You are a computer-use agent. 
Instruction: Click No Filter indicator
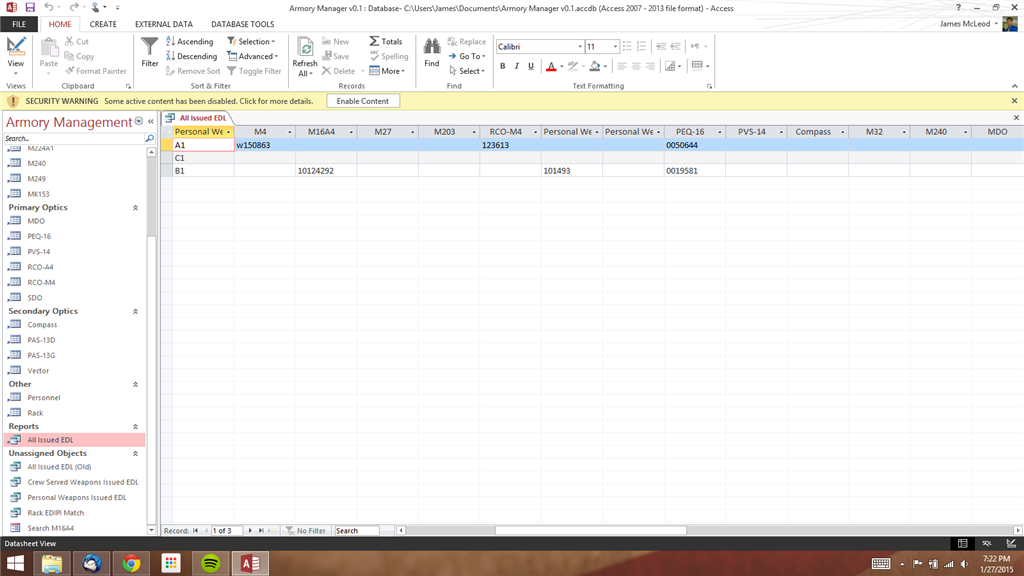(306, 531)
